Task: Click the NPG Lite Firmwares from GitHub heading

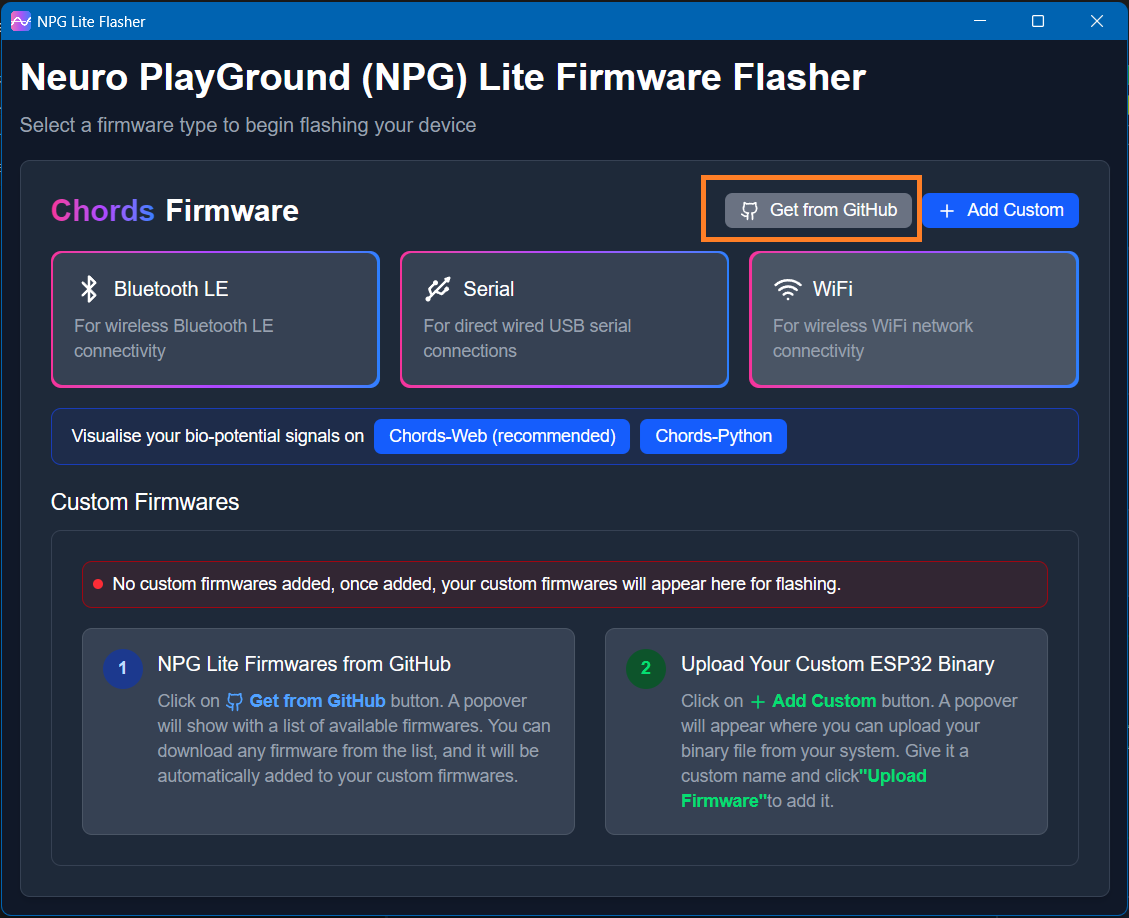Action: (x=304, y=664)
